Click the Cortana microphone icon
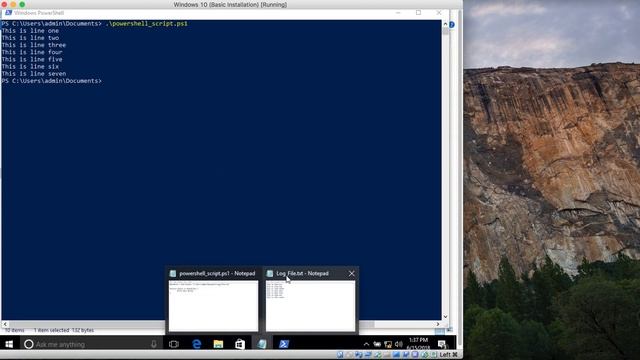This screenshot has height=360, width=640. pos(153,344)
